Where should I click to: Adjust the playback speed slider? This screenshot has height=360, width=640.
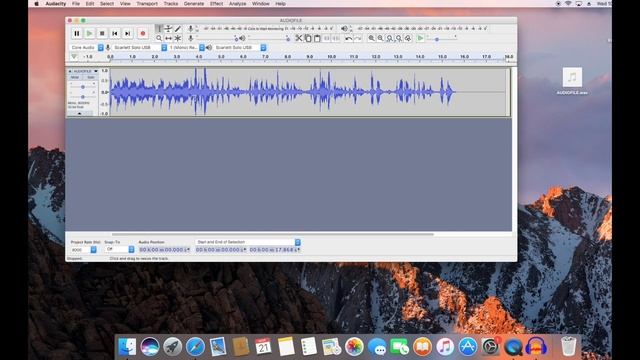(x=441, y=39)
